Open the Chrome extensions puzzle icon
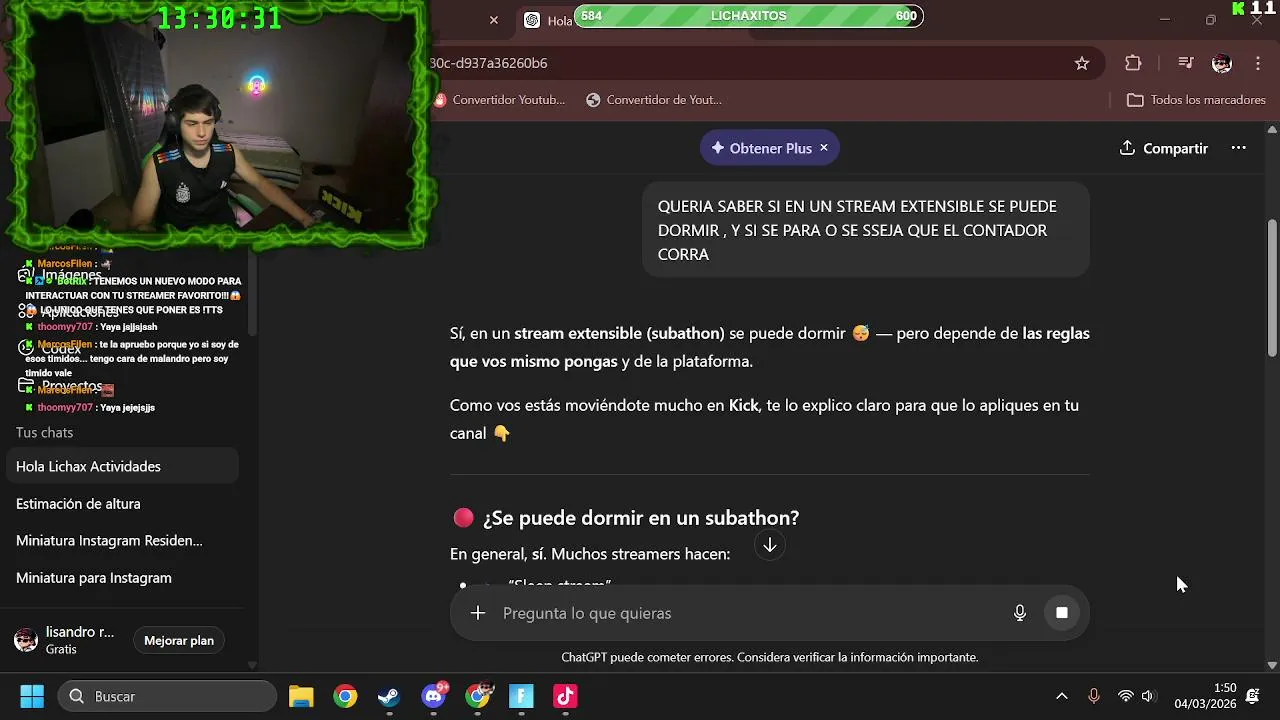This screenshot has width=1280, height=720. 1133,63
